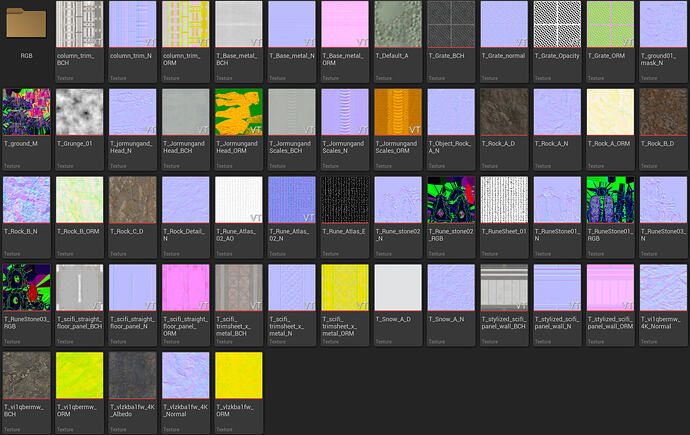Click the T_Jormungand Scales_ORM asset

pyautogui.click(x=398, y=113)
